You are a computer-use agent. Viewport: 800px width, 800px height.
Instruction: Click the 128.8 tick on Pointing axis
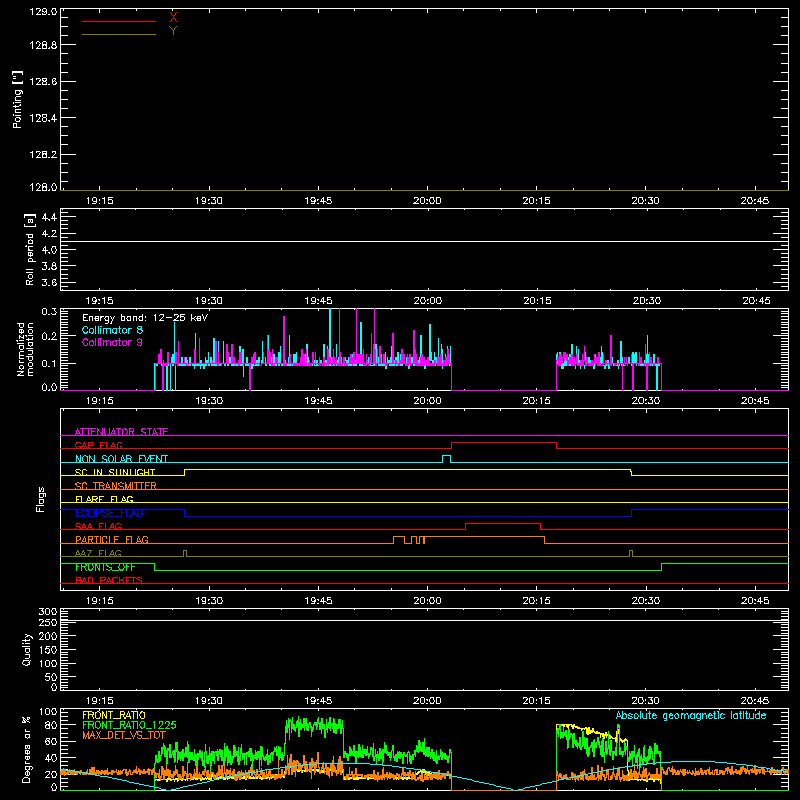(43, 45)
